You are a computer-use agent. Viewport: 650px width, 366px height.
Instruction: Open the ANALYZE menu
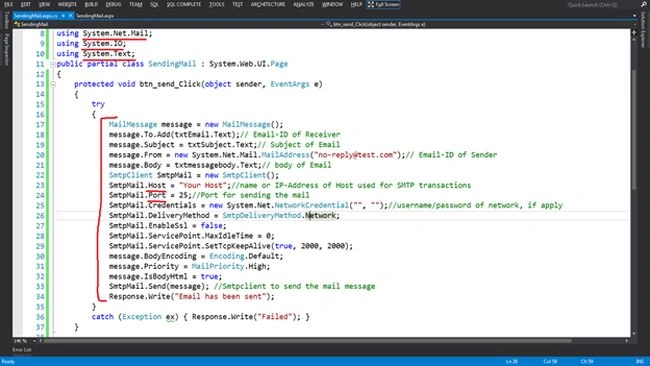303,4
